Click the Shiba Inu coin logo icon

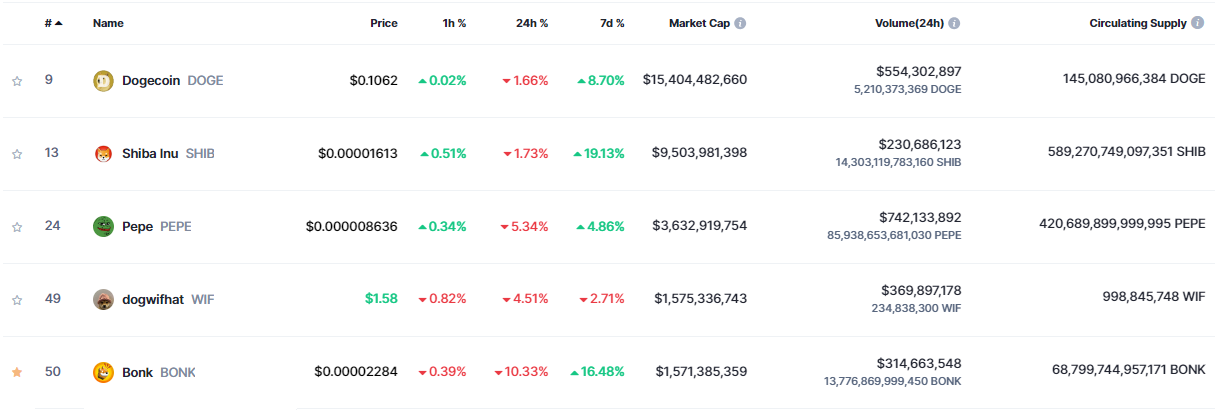(x=103, y=154)
